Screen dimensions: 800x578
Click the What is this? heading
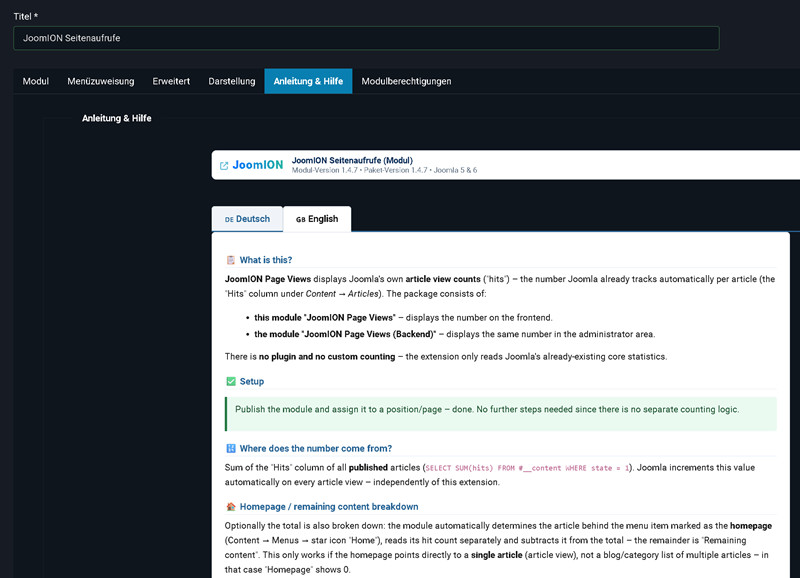tap(266, 260)
